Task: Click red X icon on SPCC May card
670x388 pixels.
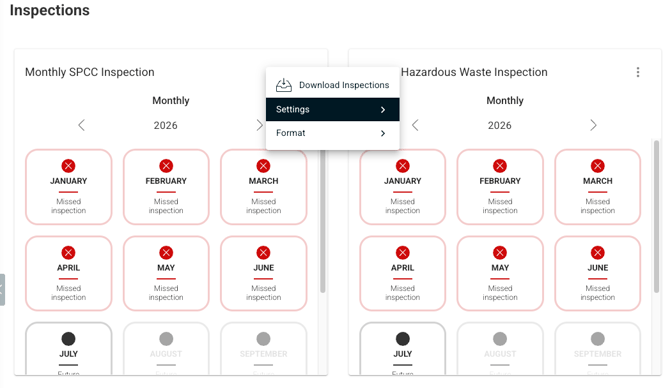Action: [166, 253]
